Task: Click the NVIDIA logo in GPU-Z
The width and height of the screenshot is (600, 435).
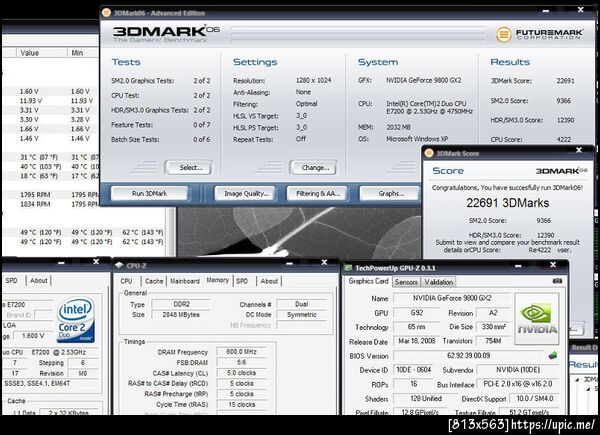Action: 537,319
